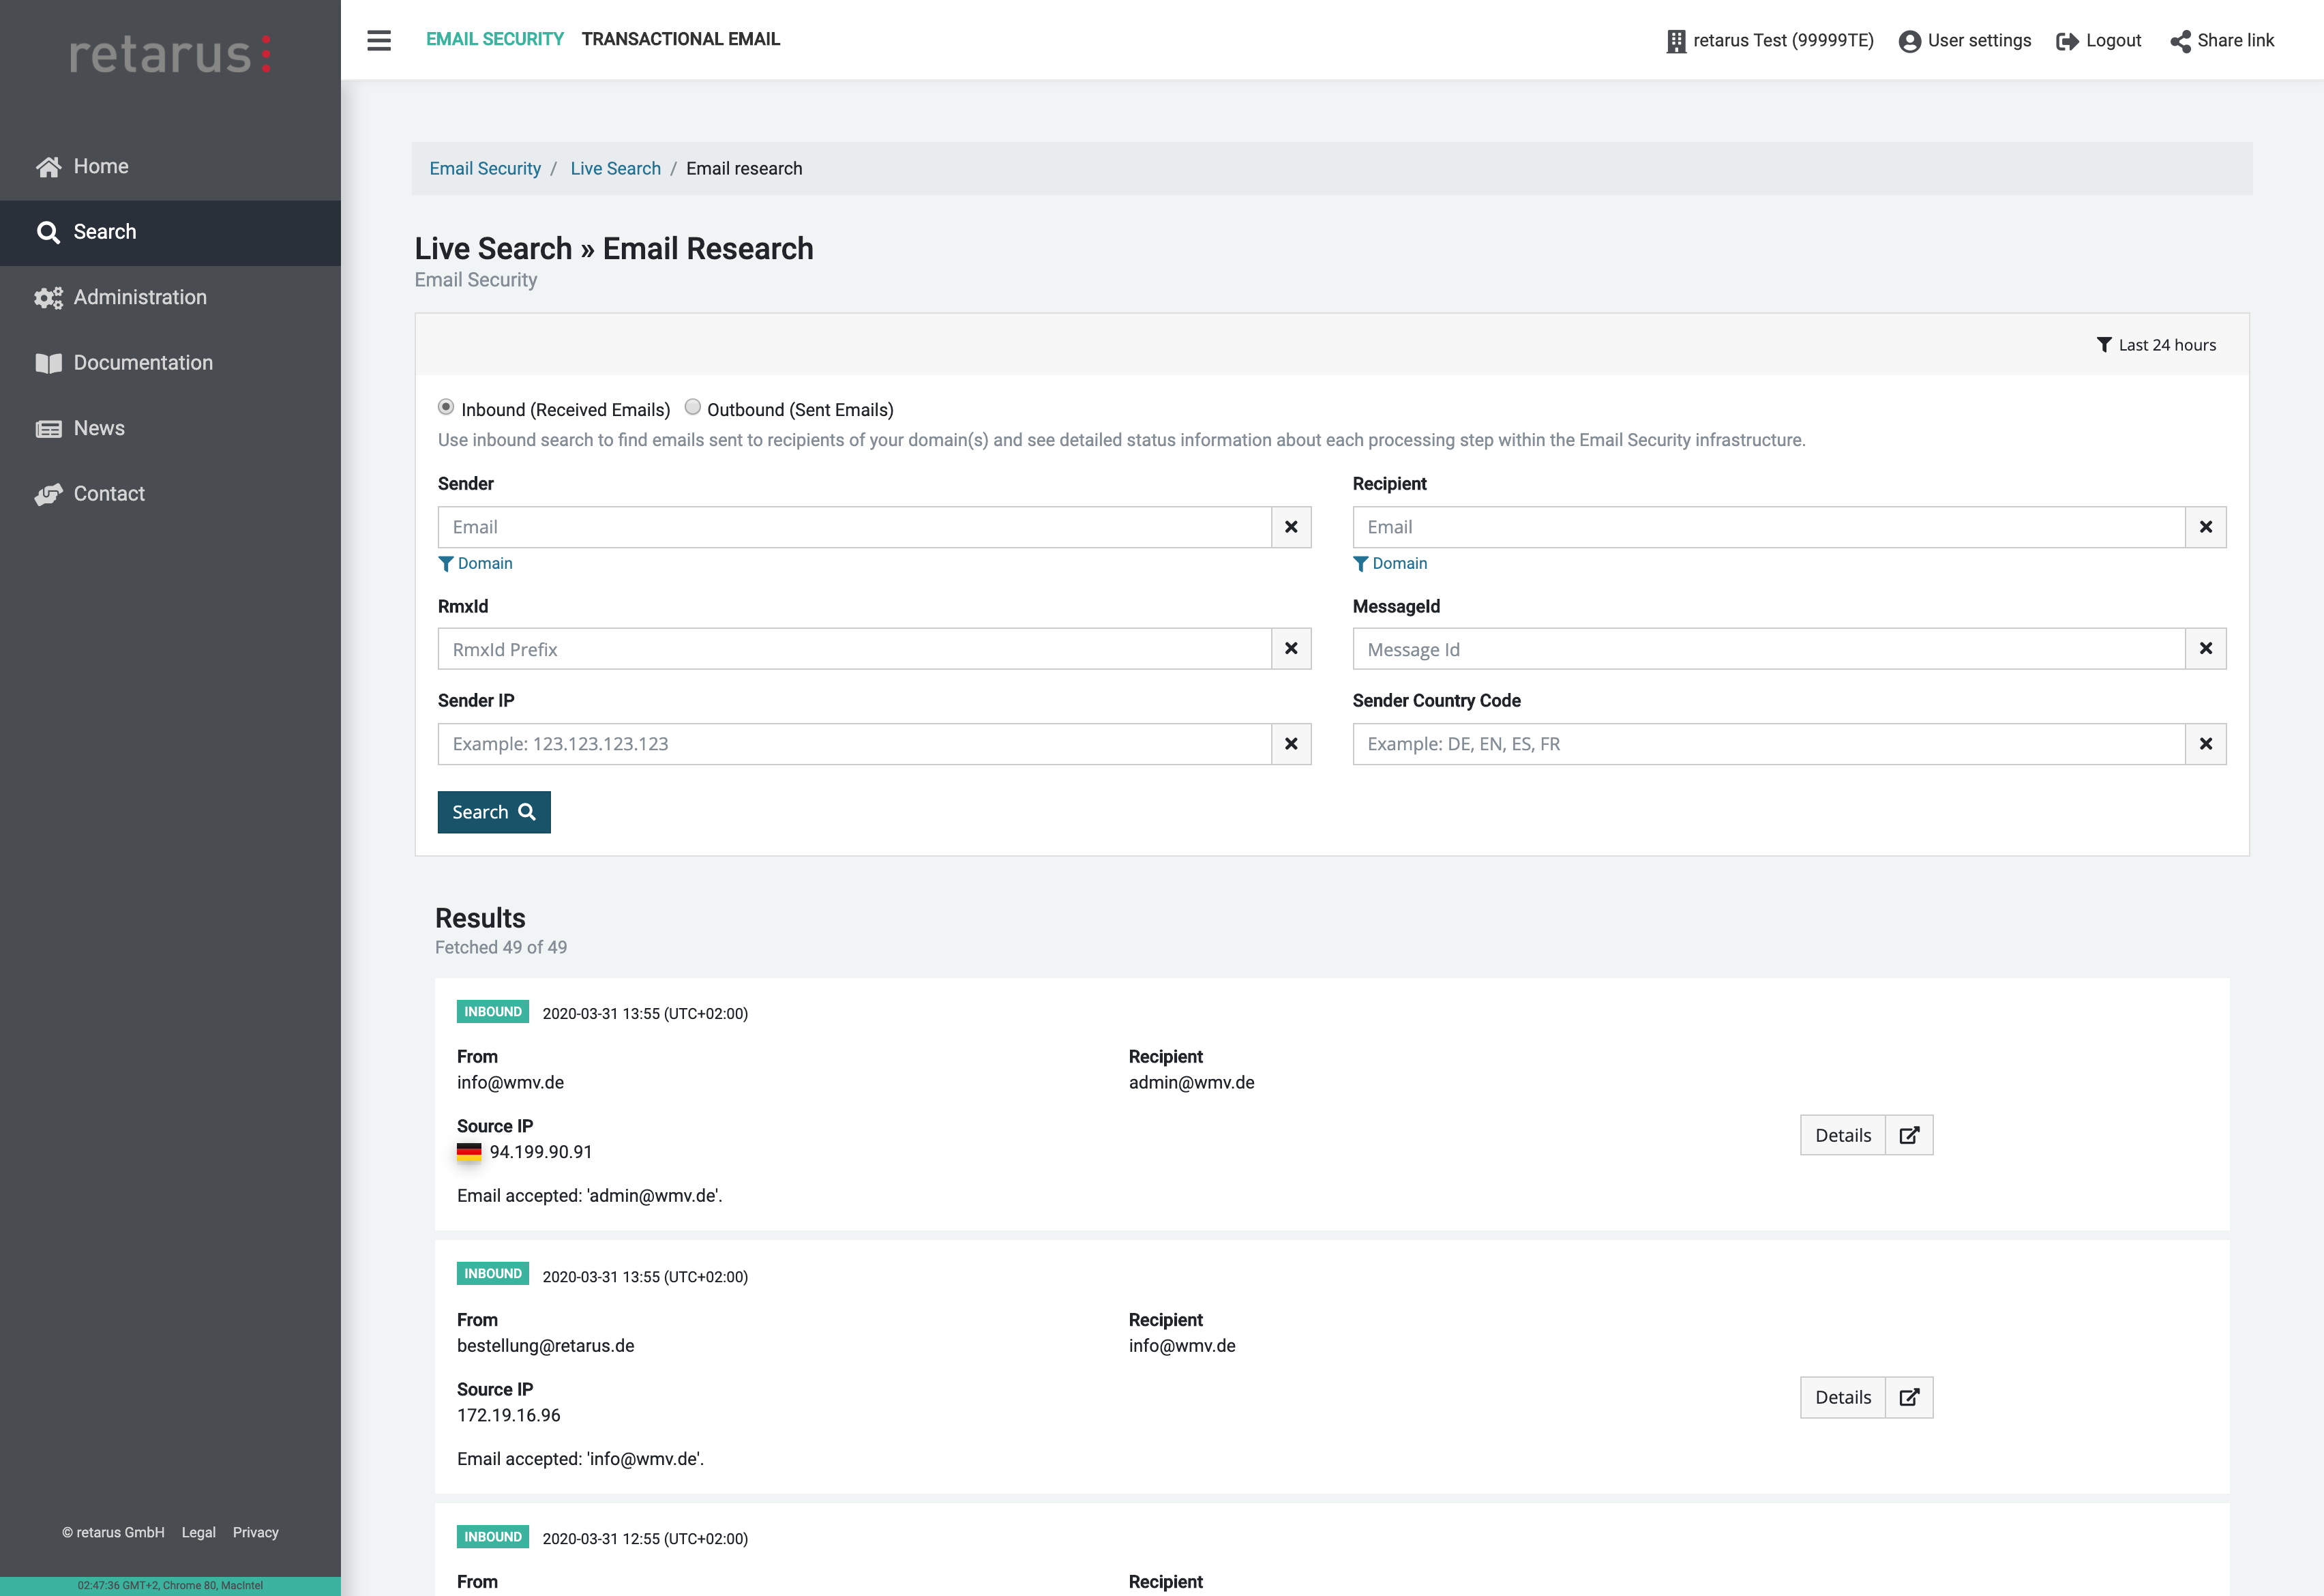
Task: Click the German flag beside 94.199.90.91
Action: tap(469, 1152)
